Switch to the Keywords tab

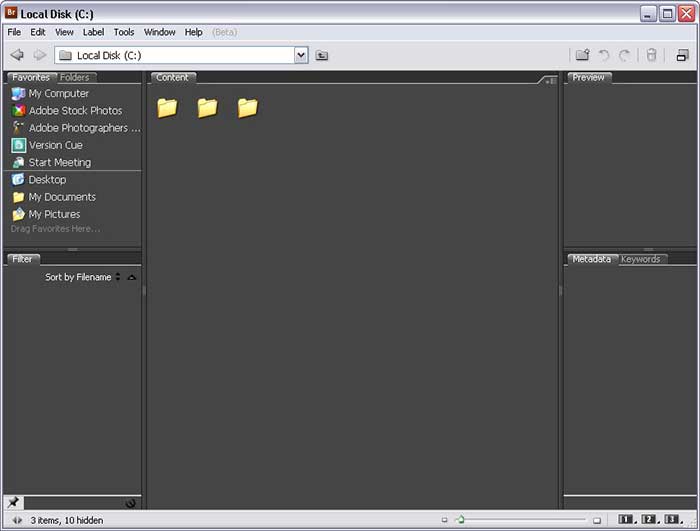click(x=641, y=259)
